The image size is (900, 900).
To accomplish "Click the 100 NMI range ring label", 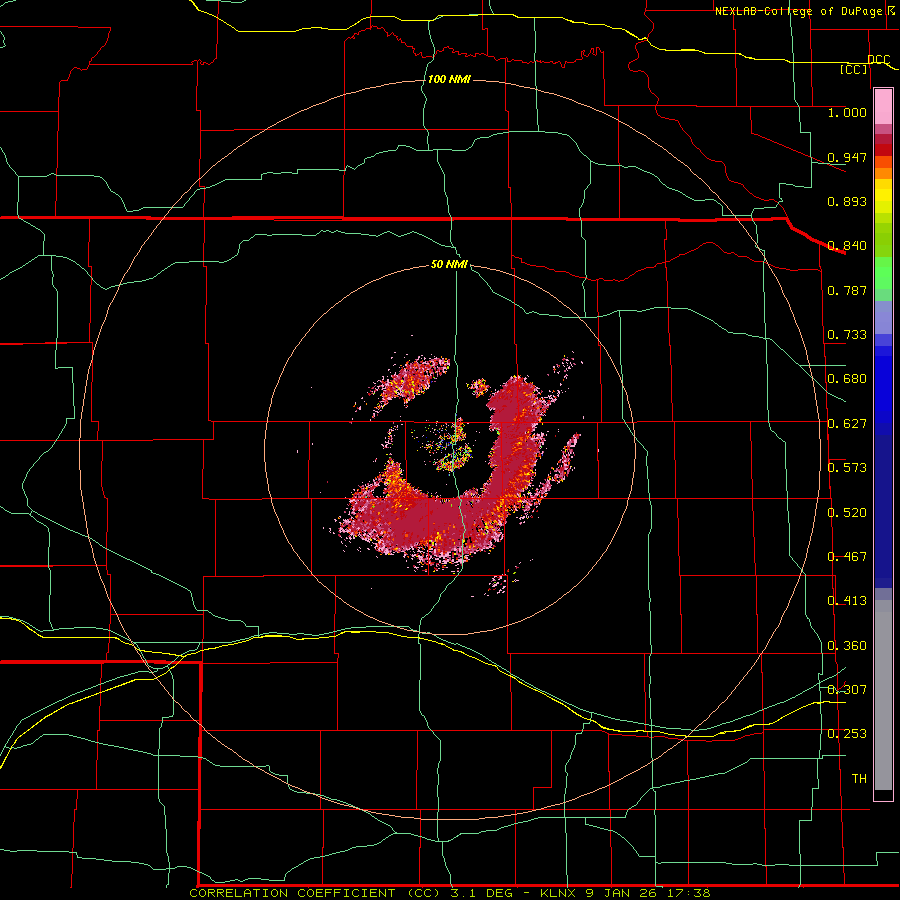I will pos(449,79).
